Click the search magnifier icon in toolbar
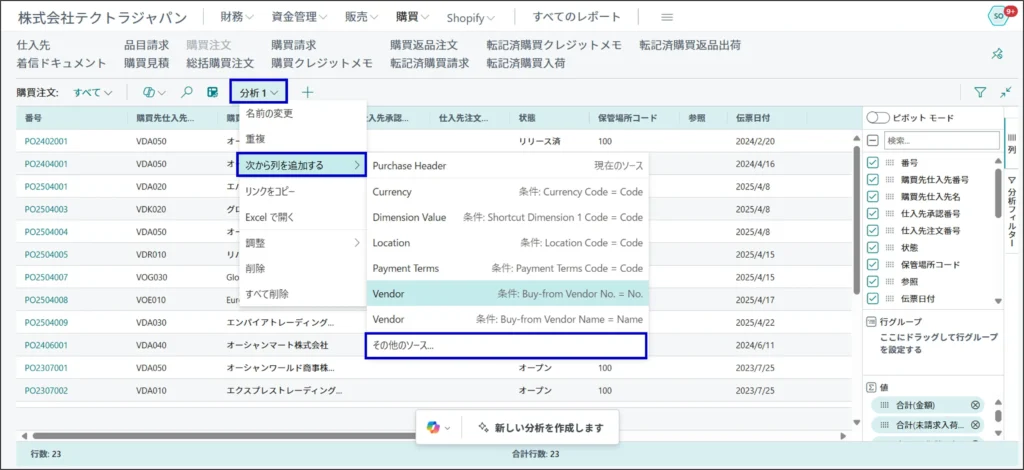The width and height of the screenshot is (1024, 470). point(186,92)
